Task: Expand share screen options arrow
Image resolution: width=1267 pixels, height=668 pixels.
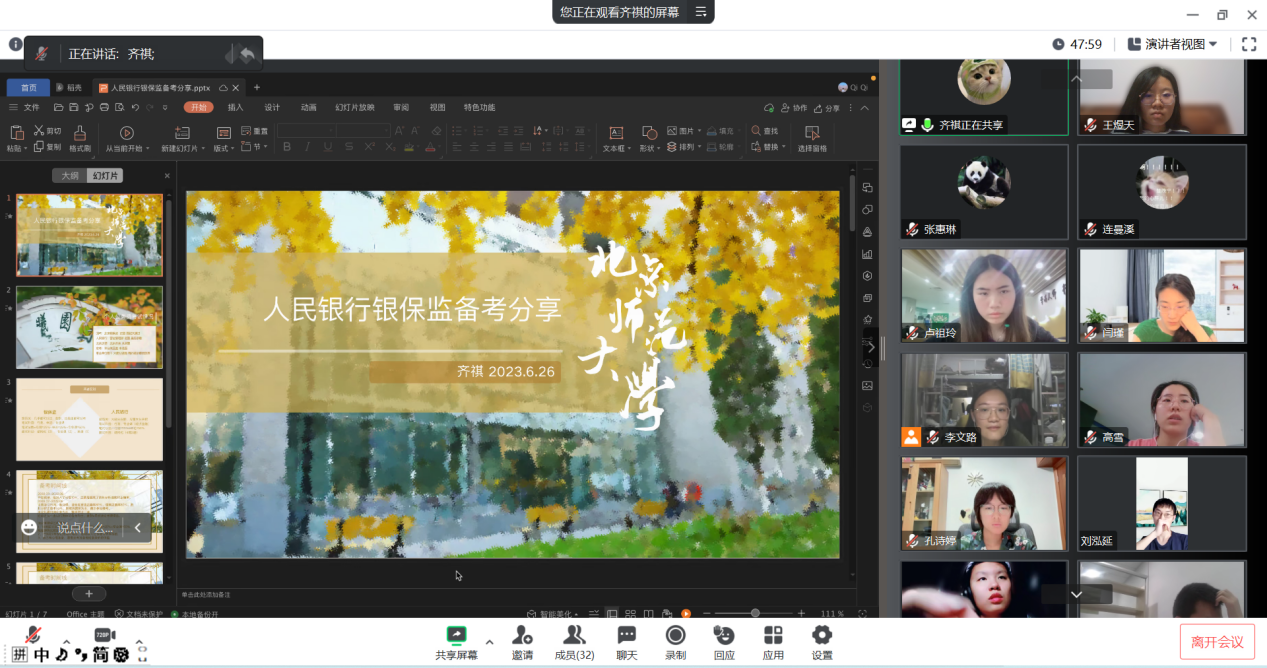Action: 489,642
